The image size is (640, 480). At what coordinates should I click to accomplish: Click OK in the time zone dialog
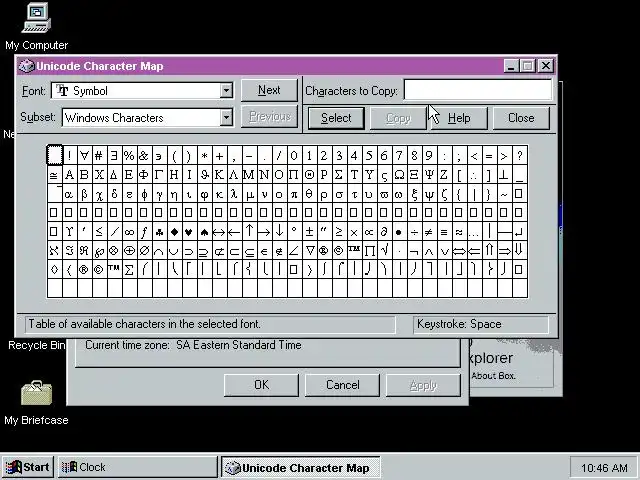click(x=261, y=385)
